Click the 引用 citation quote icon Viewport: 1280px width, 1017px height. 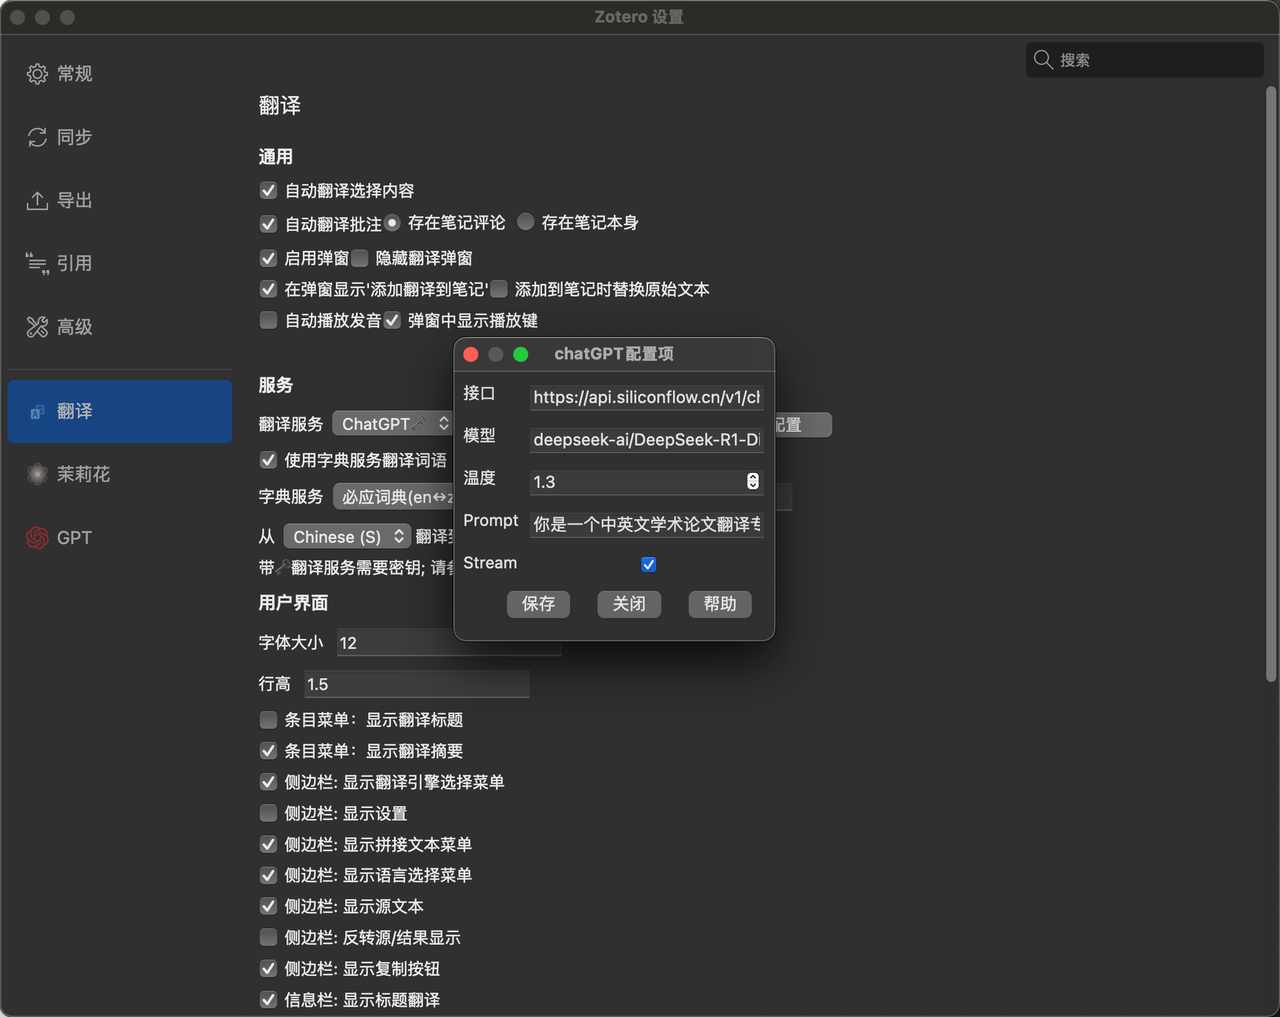click(x=37, y=264)
